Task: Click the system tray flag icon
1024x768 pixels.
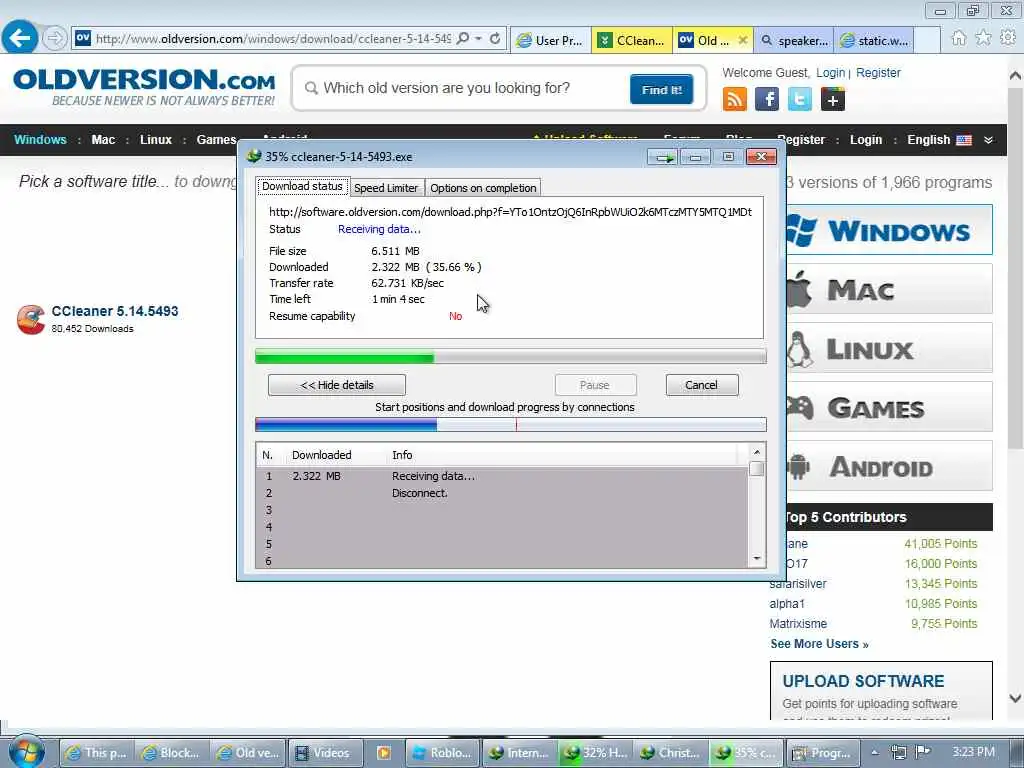Action: click(923, 752)
